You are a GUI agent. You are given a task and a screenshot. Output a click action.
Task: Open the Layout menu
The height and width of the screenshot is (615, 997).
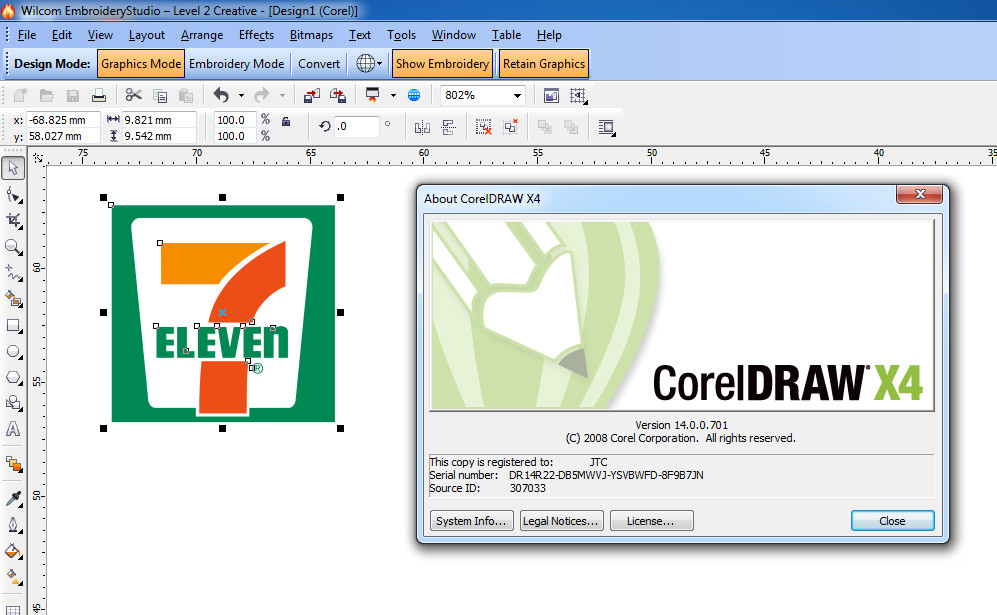pos(146,35)
